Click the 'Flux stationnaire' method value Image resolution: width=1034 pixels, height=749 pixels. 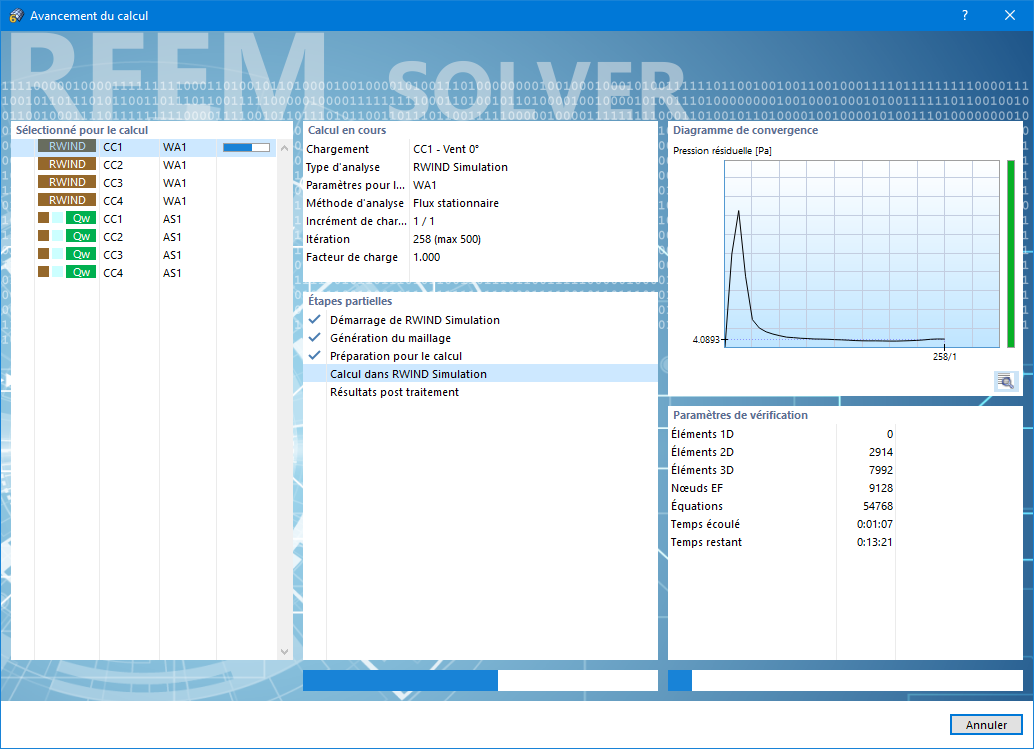pos(456,203)
